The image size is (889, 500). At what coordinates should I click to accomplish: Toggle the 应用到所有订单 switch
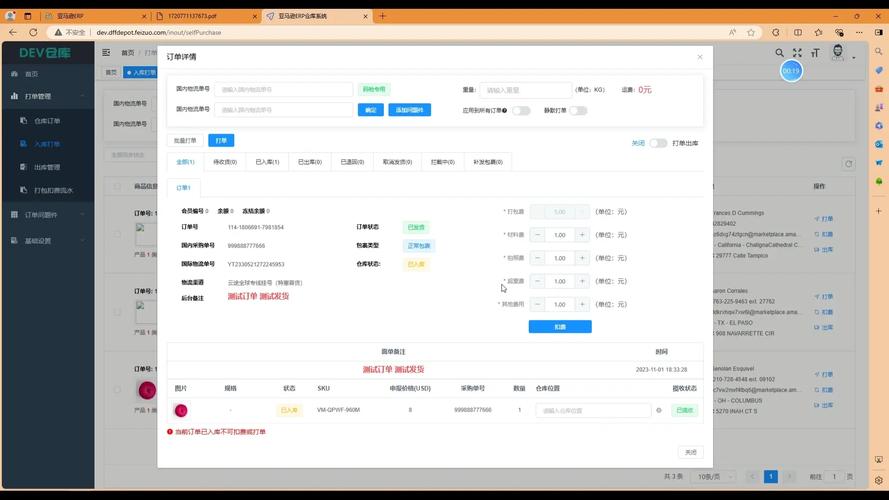521,111
